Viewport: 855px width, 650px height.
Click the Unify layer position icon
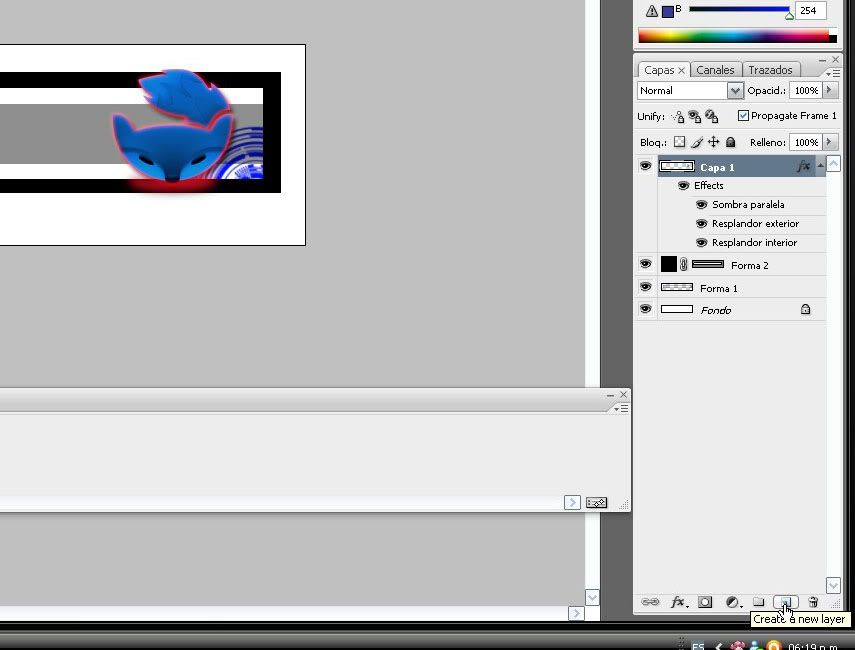(678, 116)
